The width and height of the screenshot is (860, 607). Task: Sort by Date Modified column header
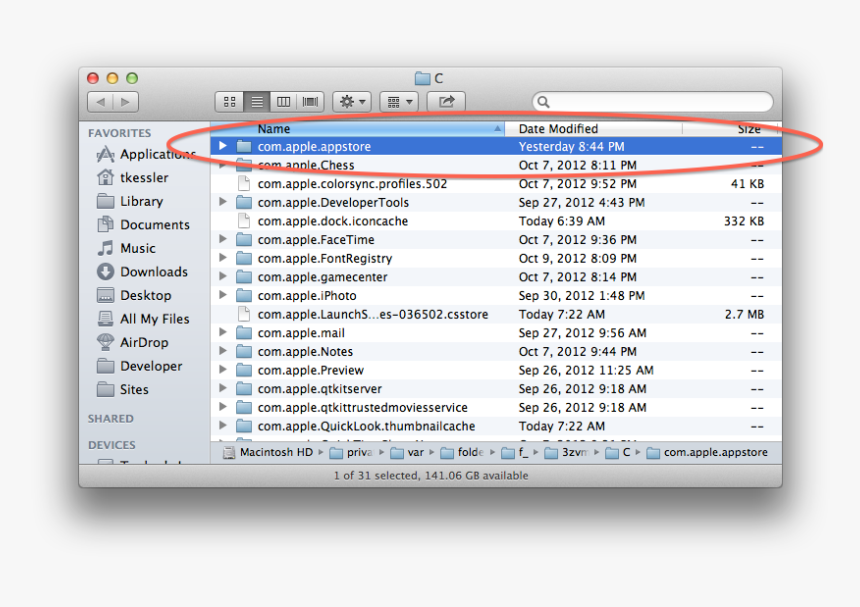(593, 129)
